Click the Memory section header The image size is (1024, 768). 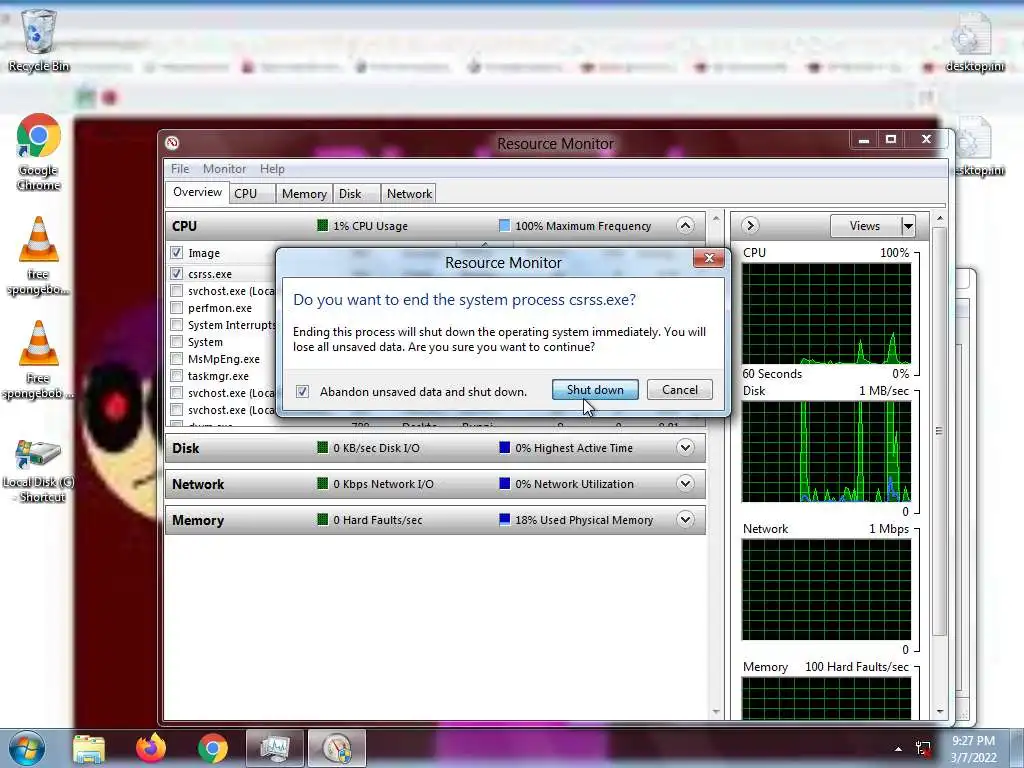[436, 520]
